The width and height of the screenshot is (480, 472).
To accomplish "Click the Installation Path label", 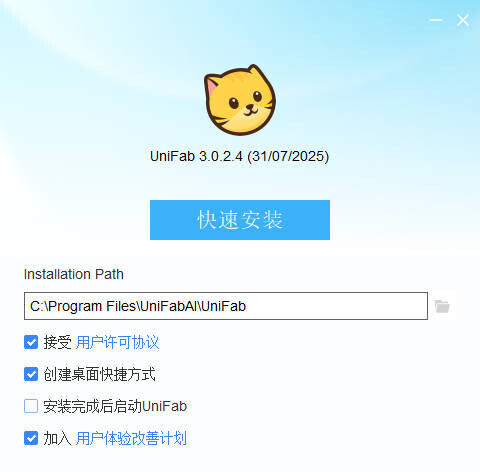I will [74, 274].
